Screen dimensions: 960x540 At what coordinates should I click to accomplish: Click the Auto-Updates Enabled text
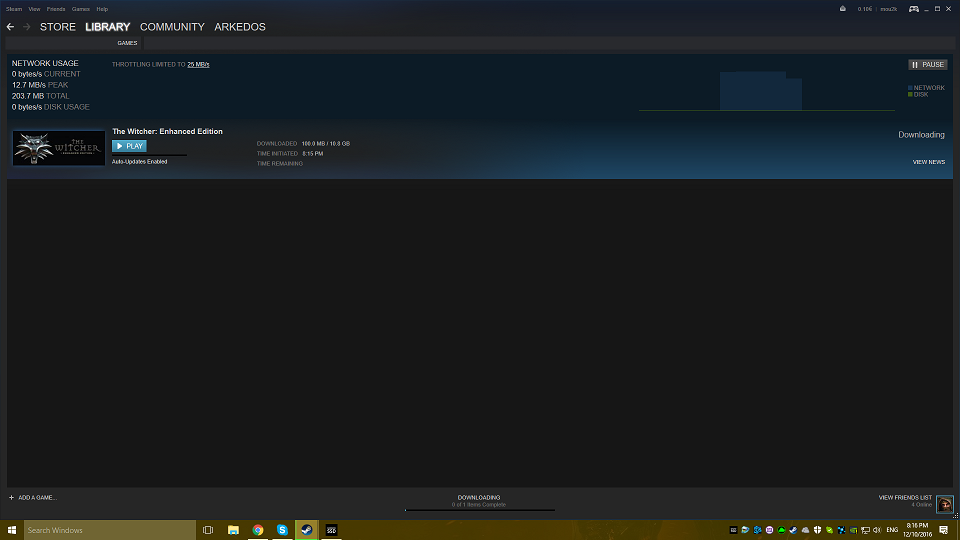point(140,162)
